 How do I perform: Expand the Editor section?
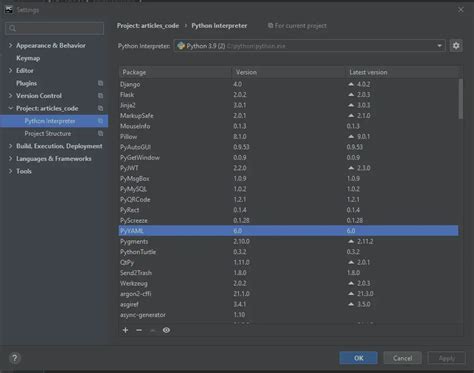pos(10,71)
